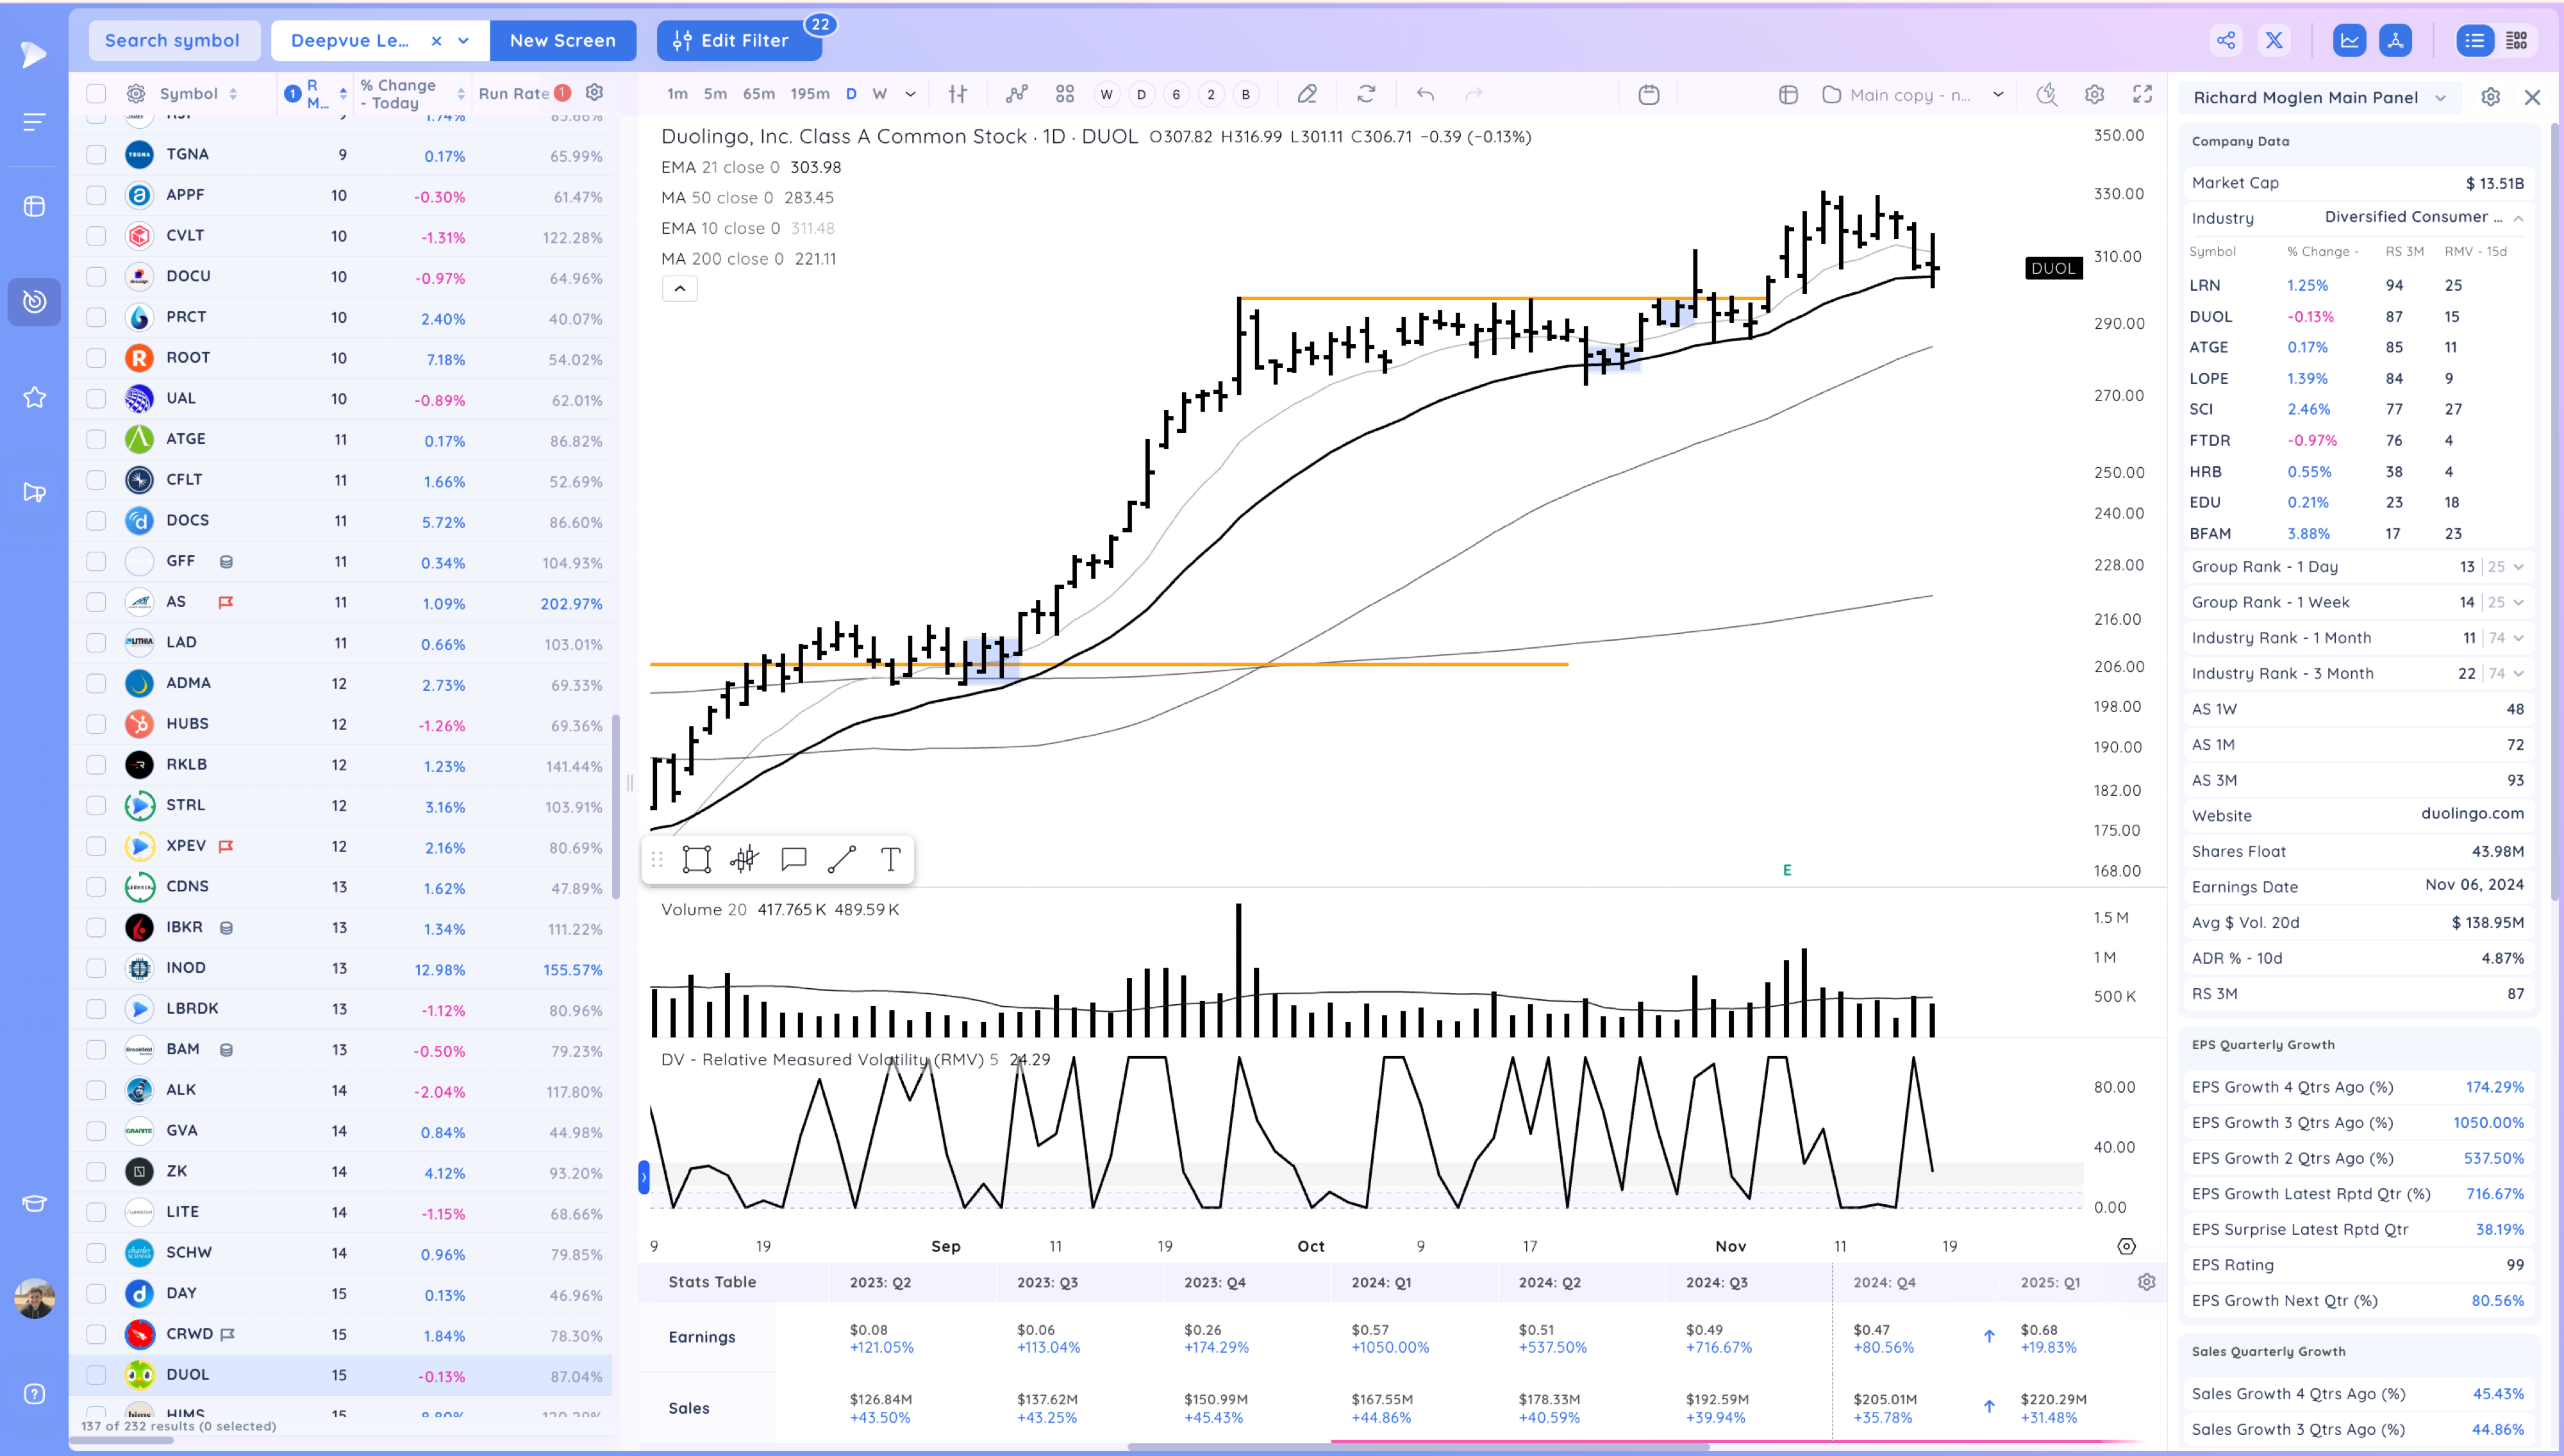
Task: Collapse the Industry peer list
Action: (2518, 218)
